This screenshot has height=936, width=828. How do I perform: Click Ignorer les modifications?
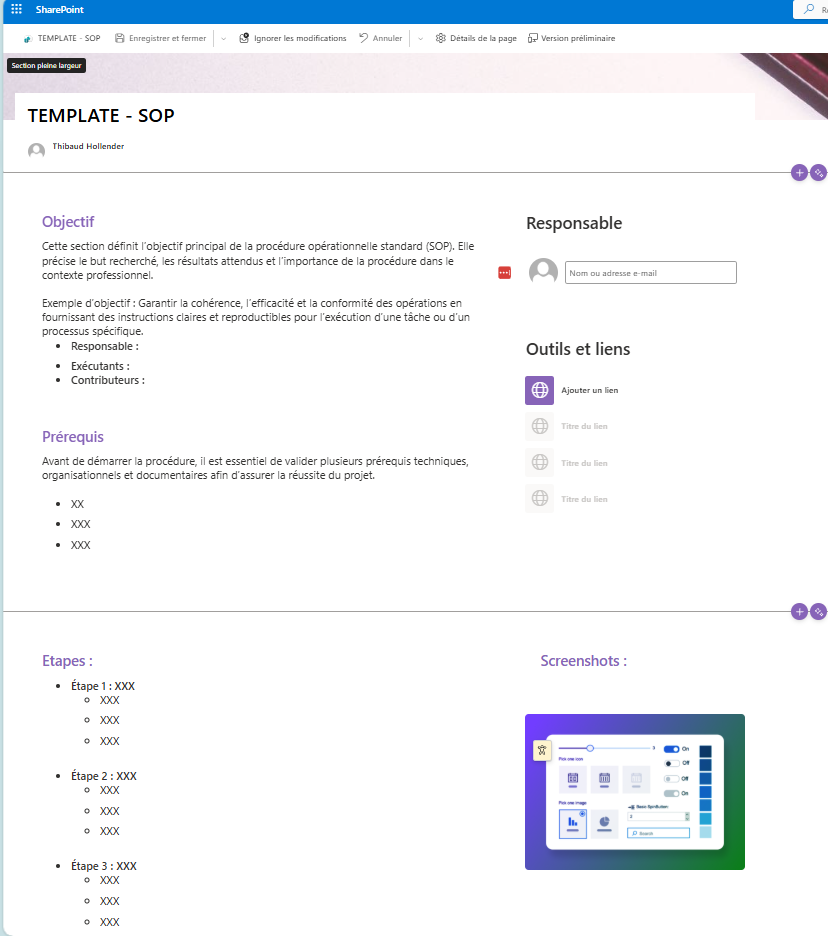(293, 39)
